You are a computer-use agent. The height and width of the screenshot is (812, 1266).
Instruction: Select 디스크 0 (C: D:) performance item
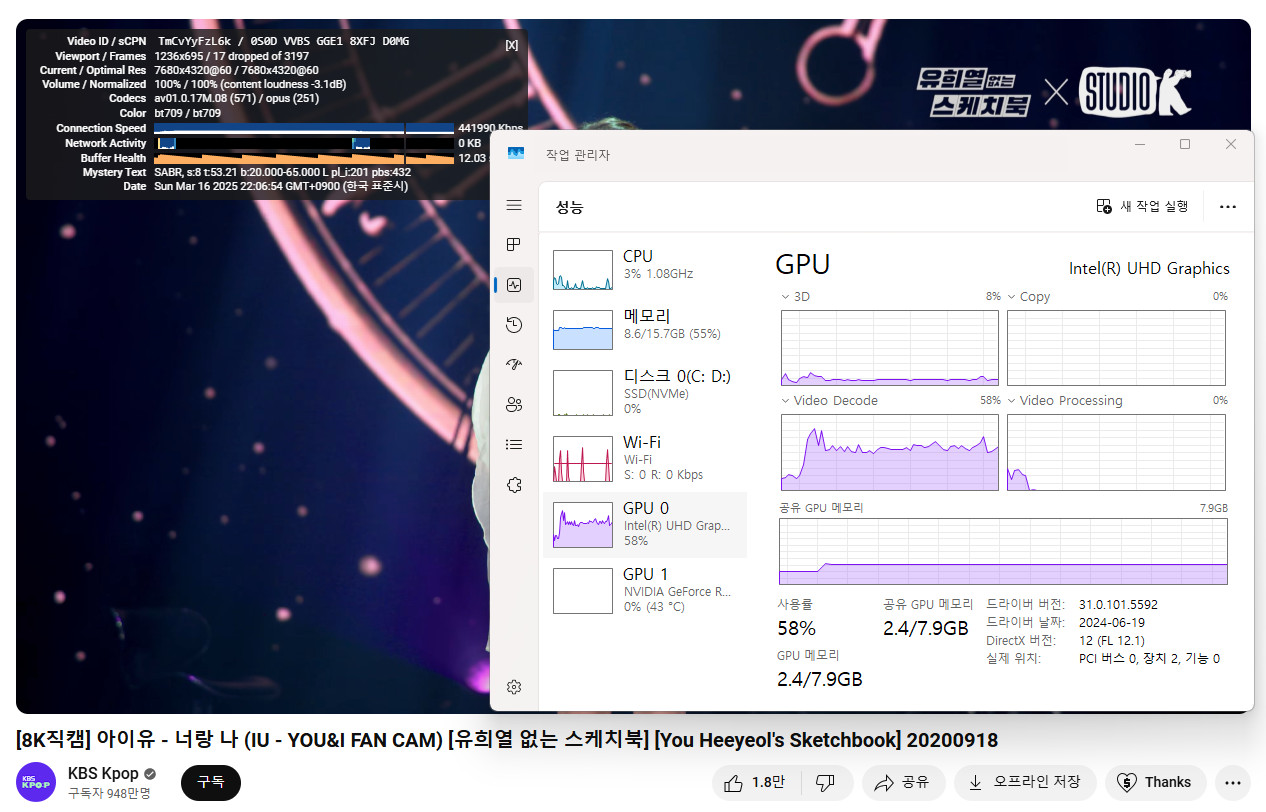[x=645, y=392]
